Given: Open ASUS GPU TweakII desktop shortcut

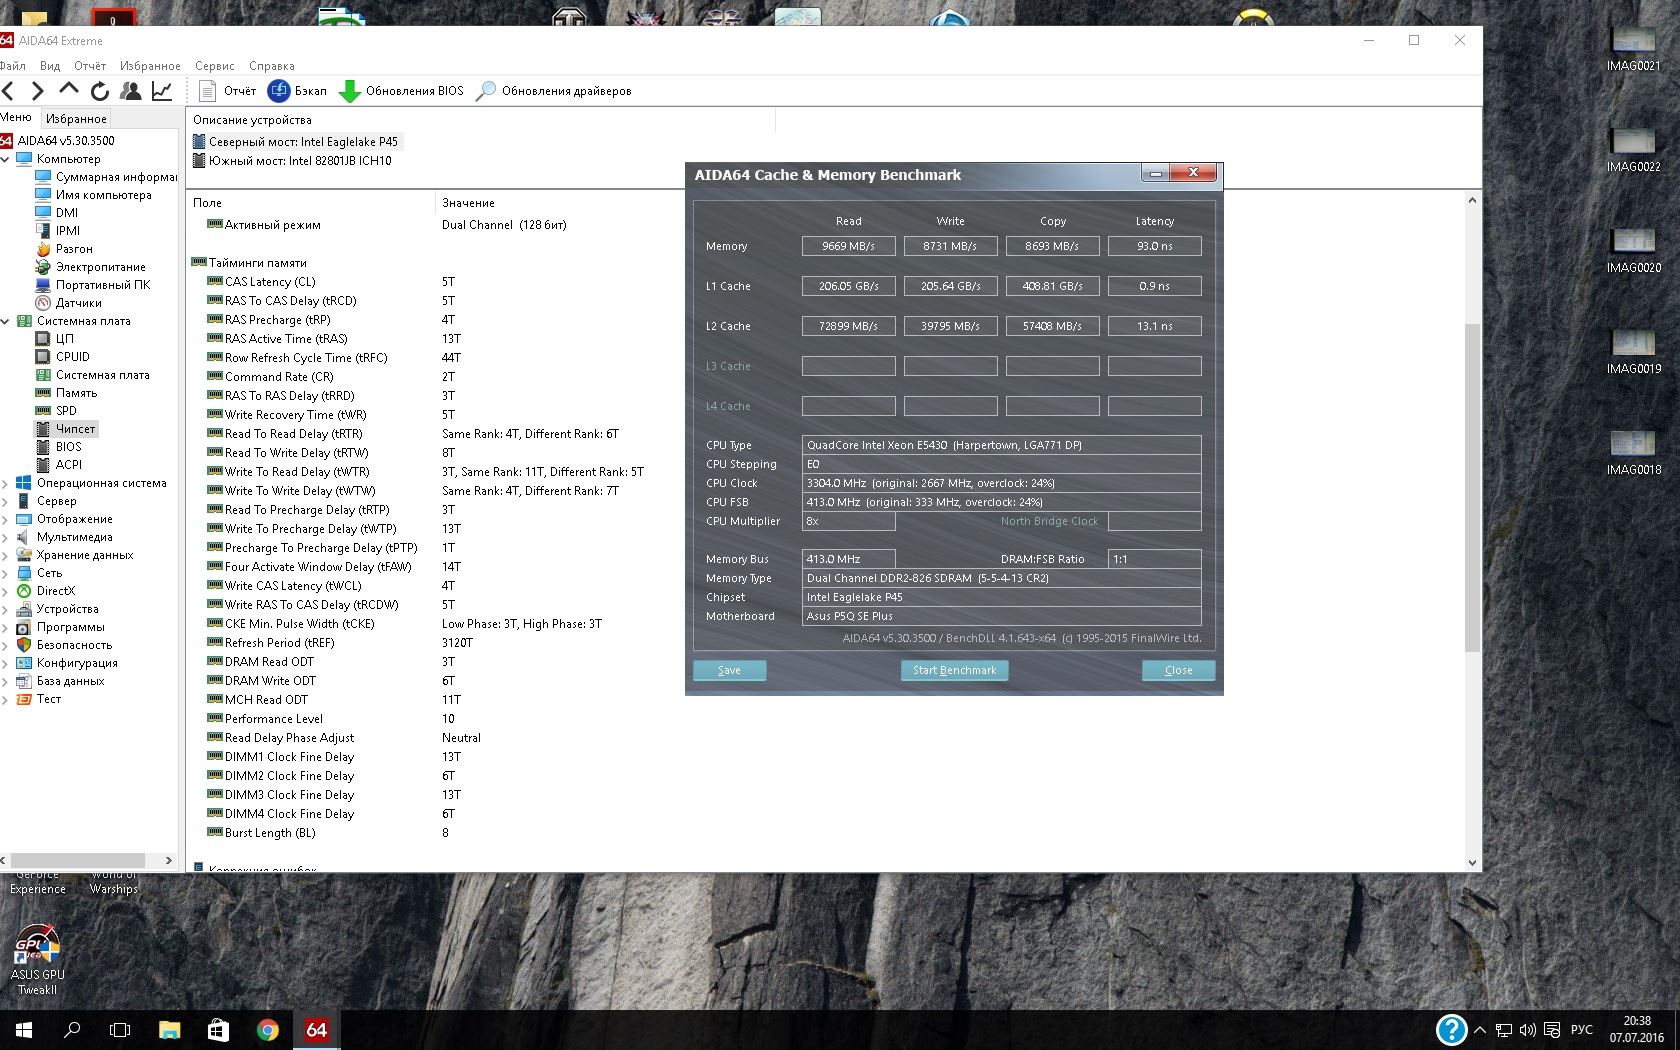Looking at the screenshot, I should point(37,960).
